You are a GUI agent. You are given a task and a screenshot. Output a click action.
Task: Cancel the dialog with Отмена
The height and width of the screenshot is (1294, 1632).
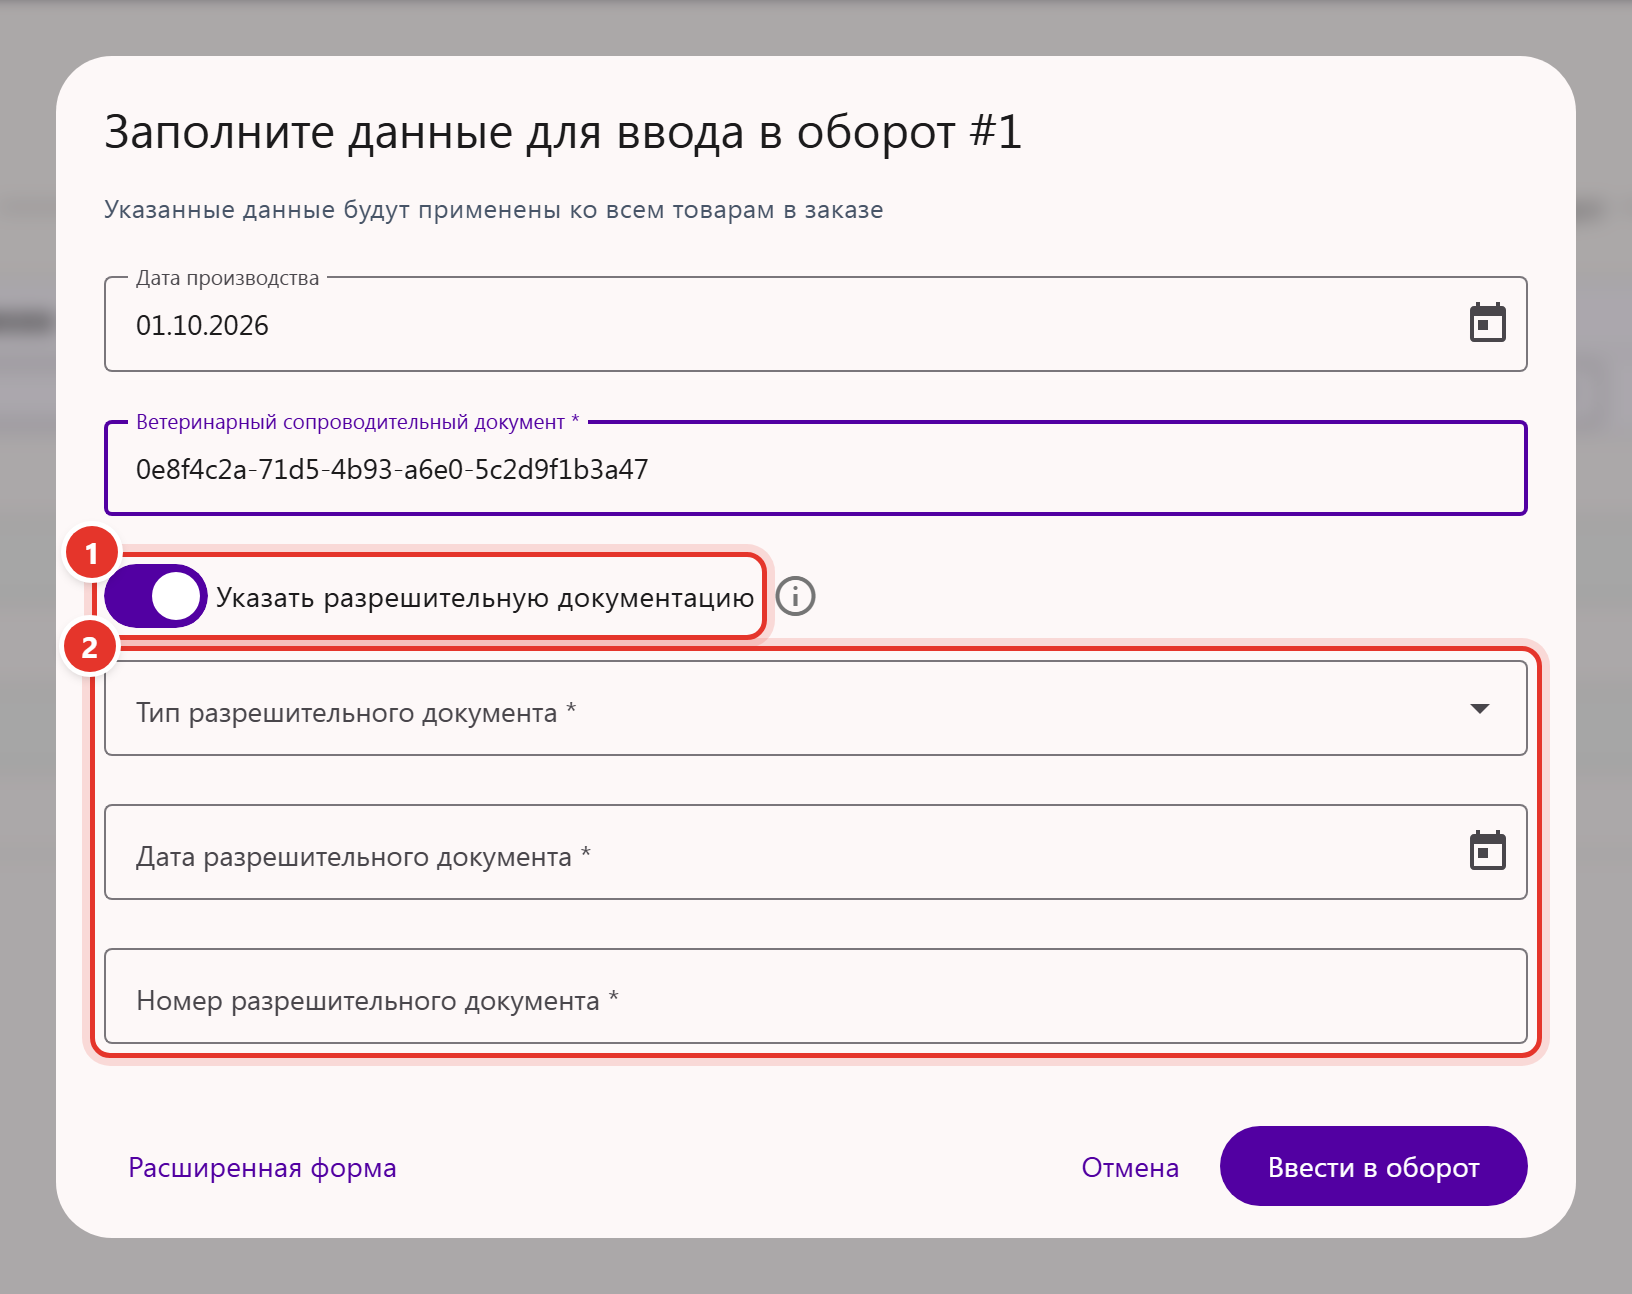(x=1130, y=1167)
